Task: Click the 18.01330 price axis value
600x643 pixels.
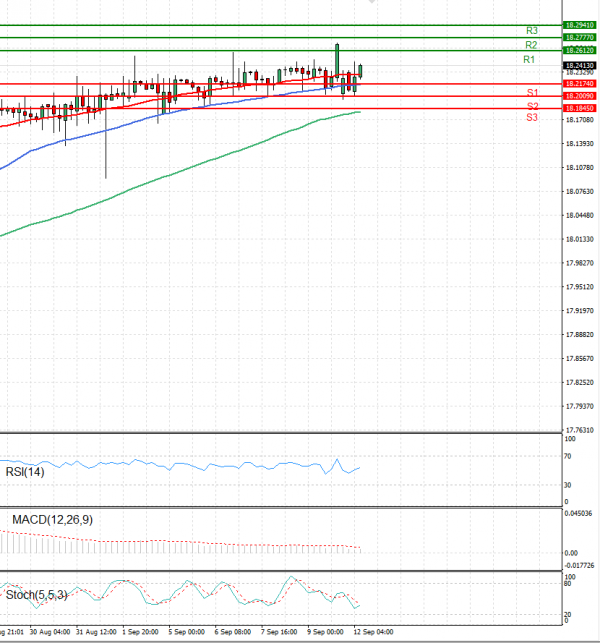Action: pyautogui.click(x=579, y=239)
